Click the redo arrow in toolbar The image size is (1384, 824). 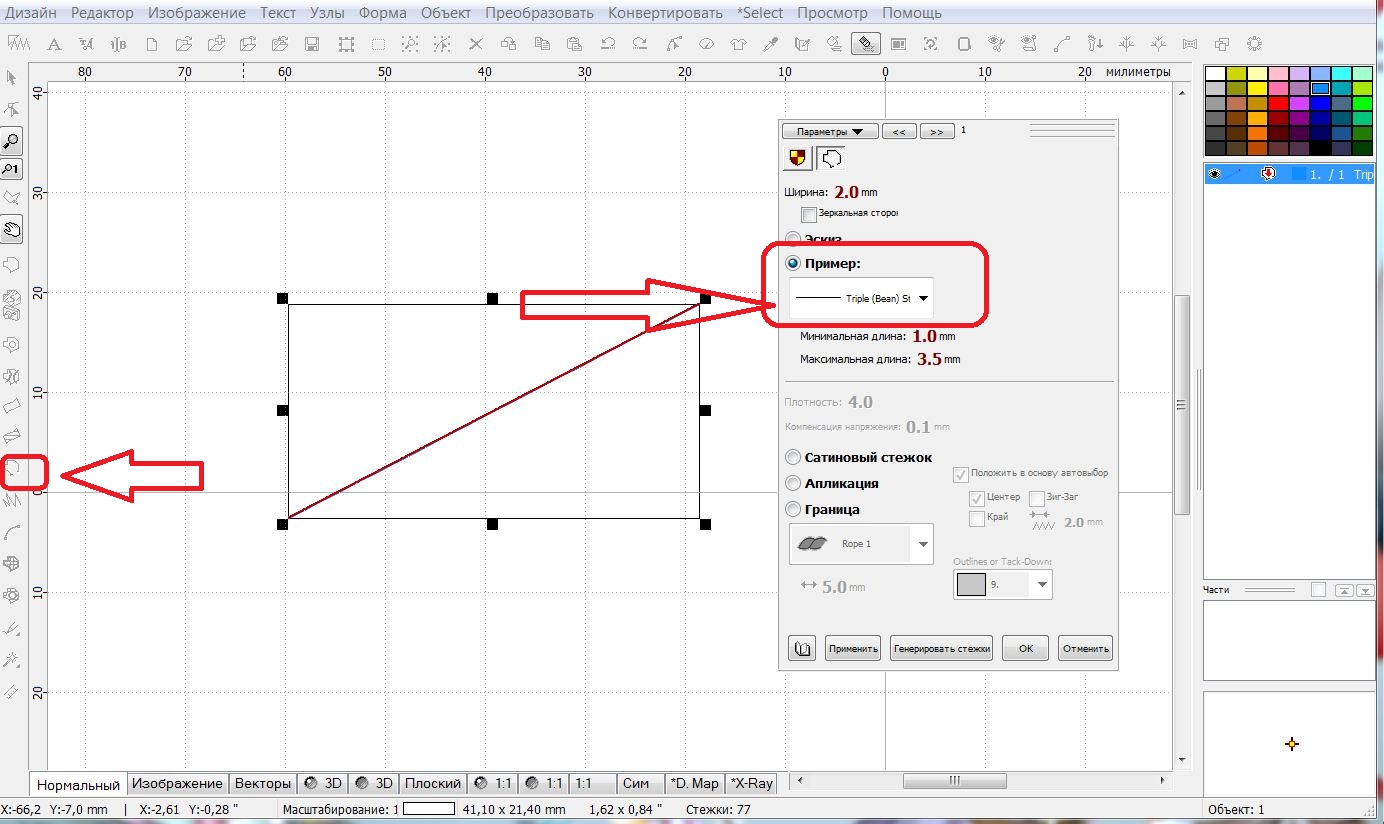click(x=640, y=44)
